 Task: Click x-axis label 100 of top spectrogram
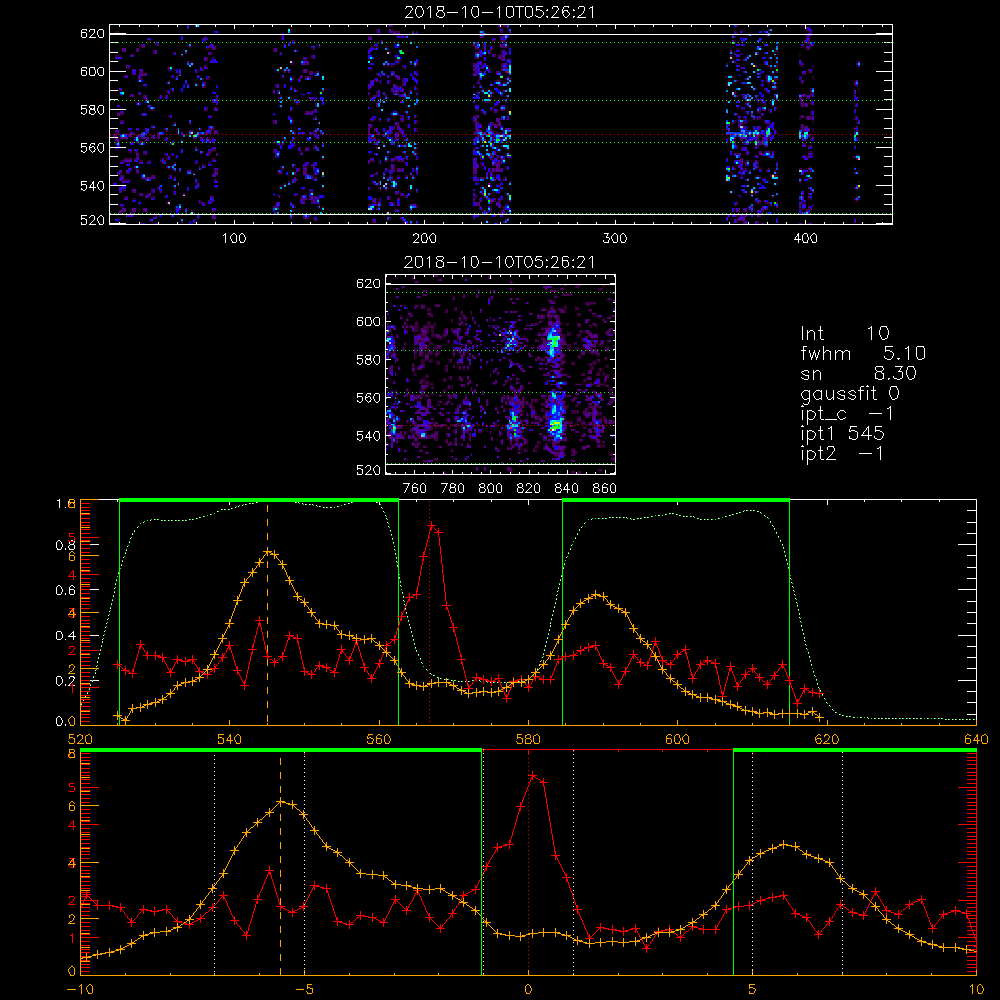[x=234, y=239]
